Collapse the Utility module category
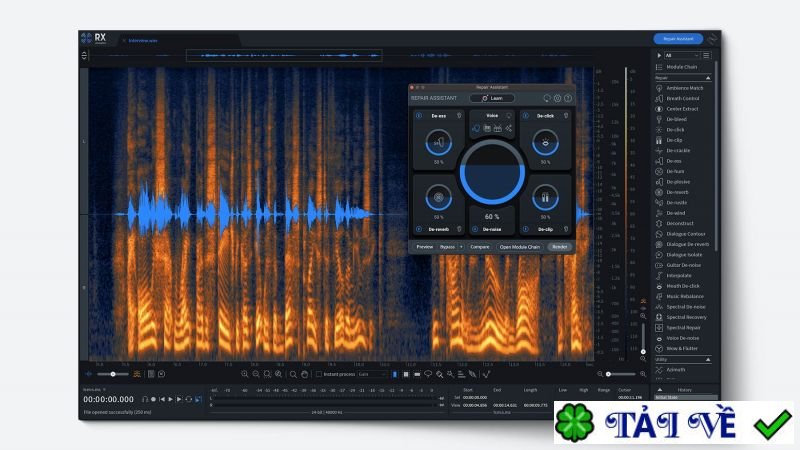 click(708, 360)
